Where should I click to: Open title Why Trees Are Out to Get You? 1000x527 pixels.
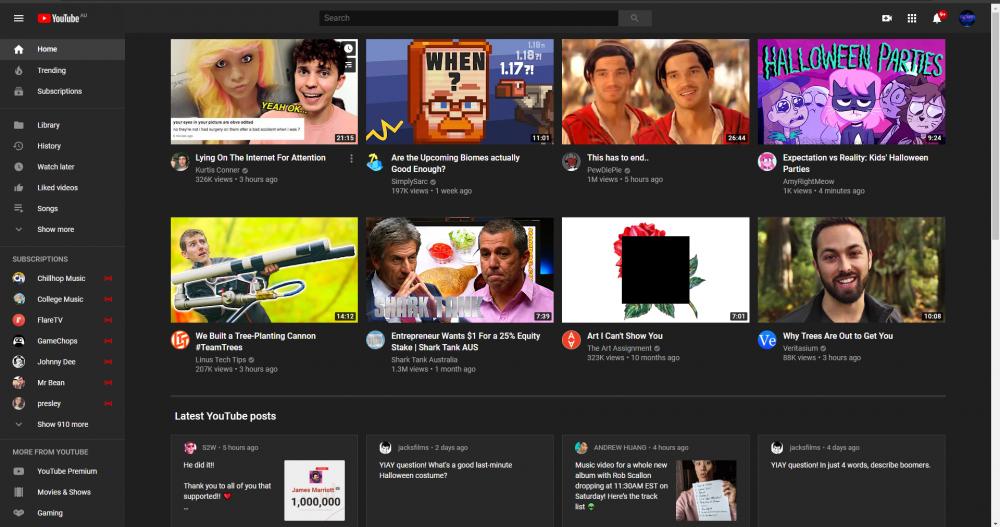pos(838,336)
